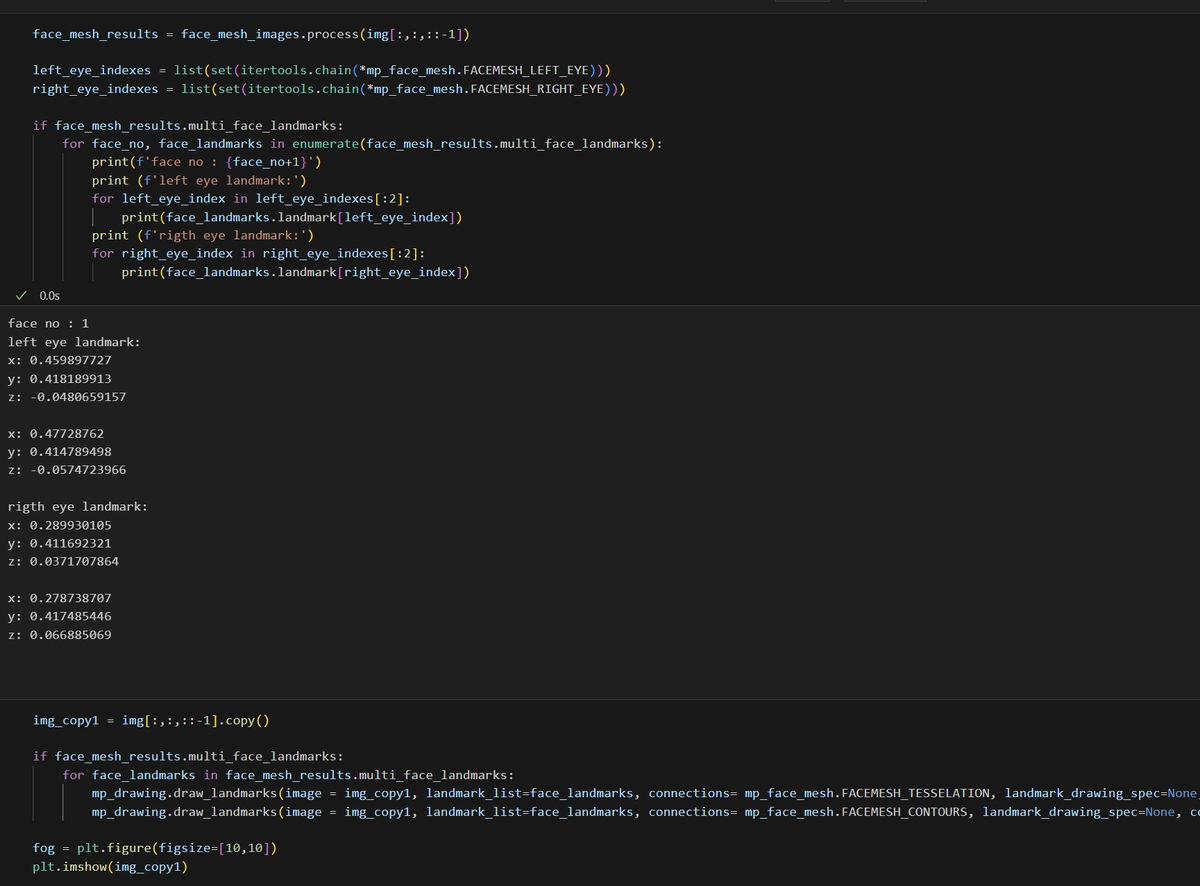1200x886 pixels.
Task: Click "for left_eye_index in left_eye_indexes[:2]:" line
Action: tap(251, 199)
